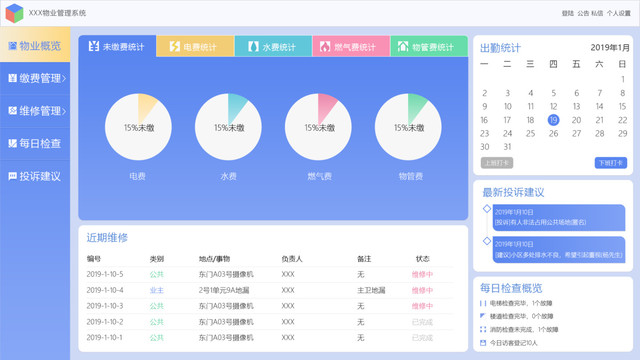Select highlighted date 19 in calendar

[553, 120]
